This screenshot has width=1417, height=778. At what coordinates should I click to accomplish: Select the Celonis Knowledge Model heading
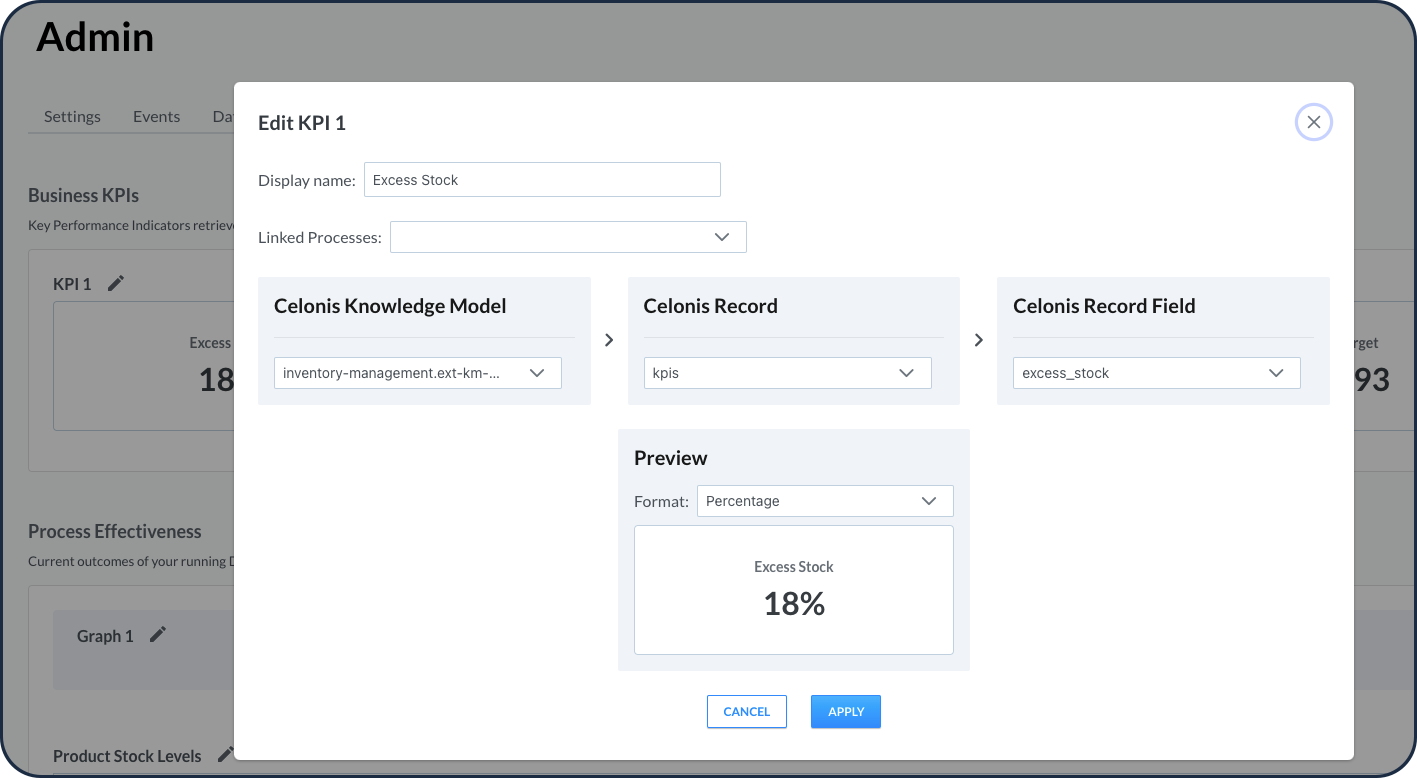click(x=390, y=306)
